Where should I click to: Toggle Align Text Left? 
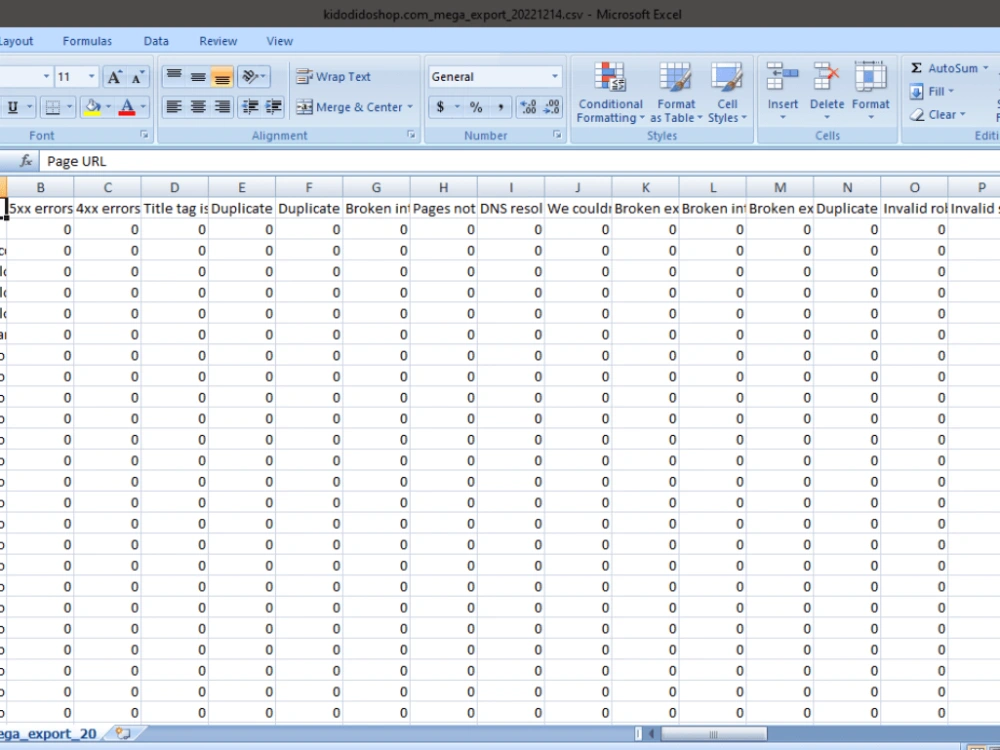(x=174, y=107)
